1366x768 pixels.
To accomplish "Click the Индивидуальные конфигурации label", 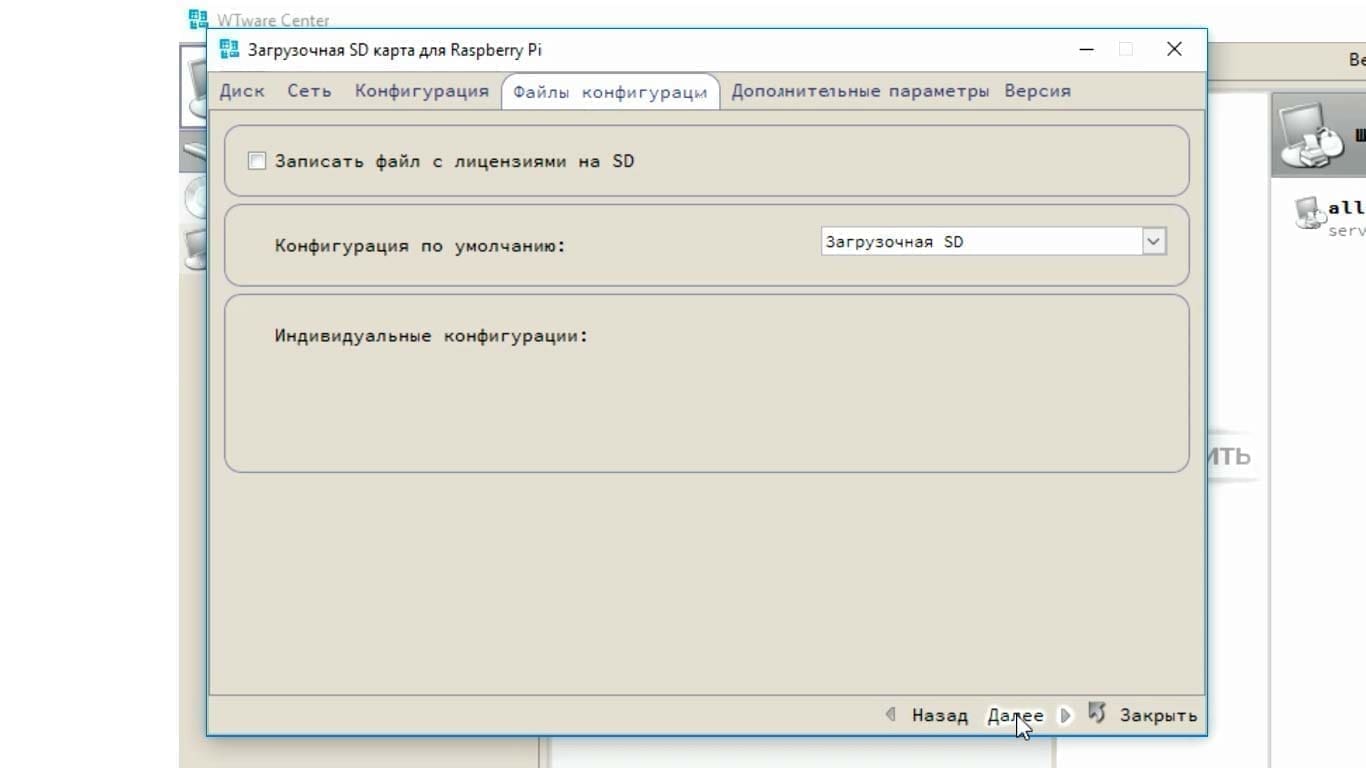I will click(x=432, y=336).
